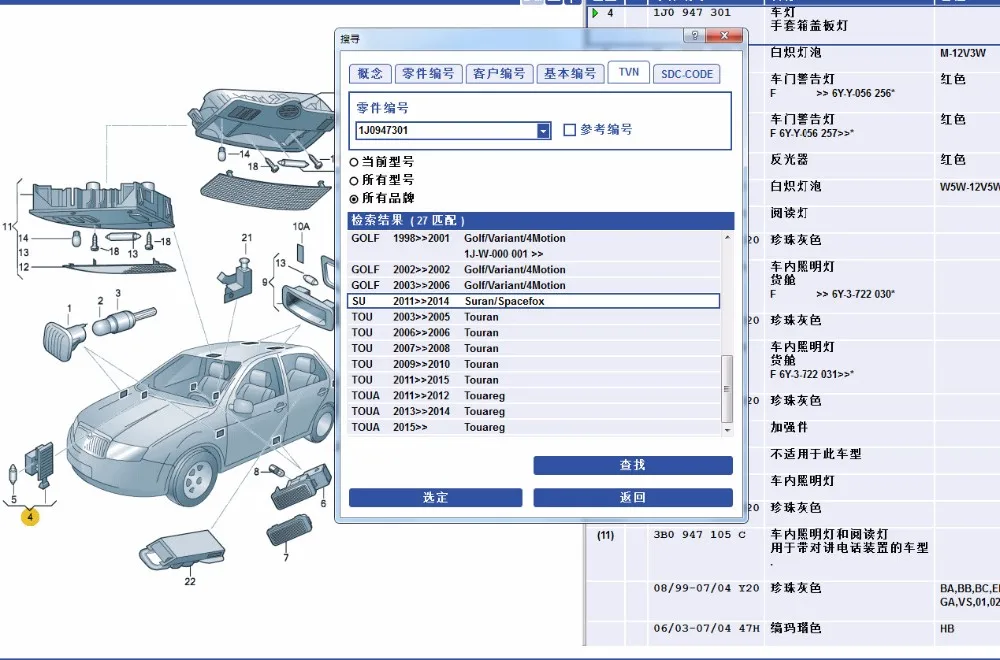The image size is (1000, 660).
Task: Click the part number field 1J0947301
Action: [x=446, y=131]
